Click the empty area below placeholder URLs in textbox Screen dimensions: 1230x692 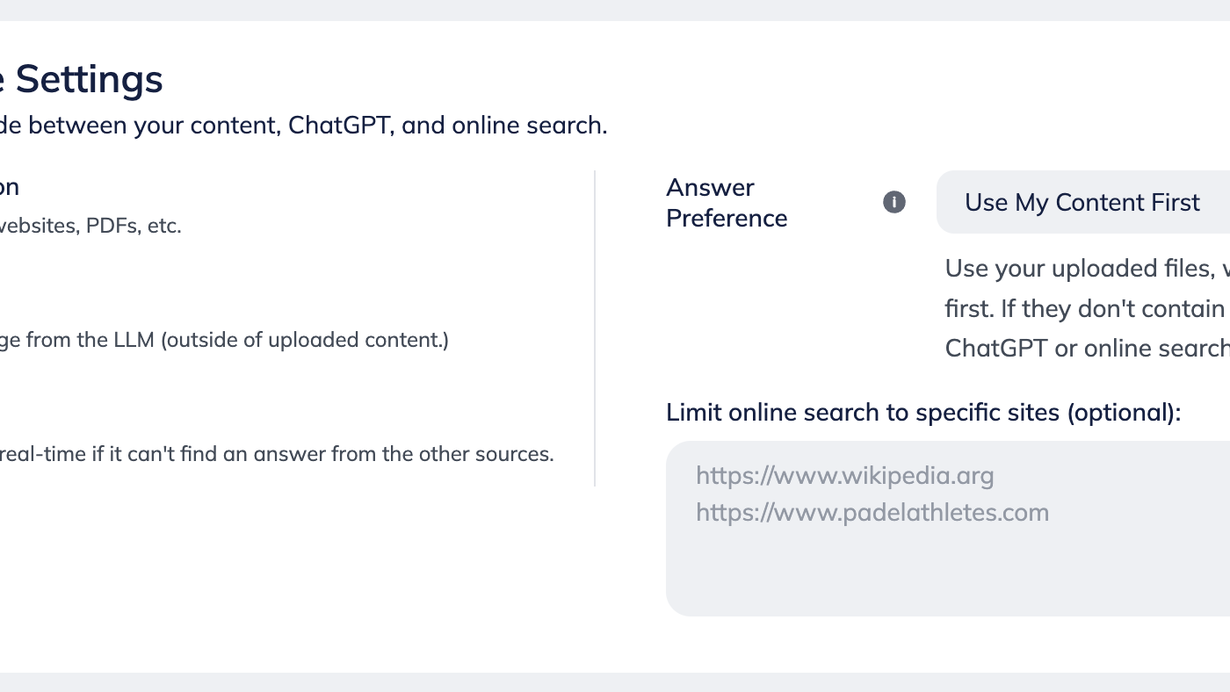pyautogui.click(x=948, y=575)
